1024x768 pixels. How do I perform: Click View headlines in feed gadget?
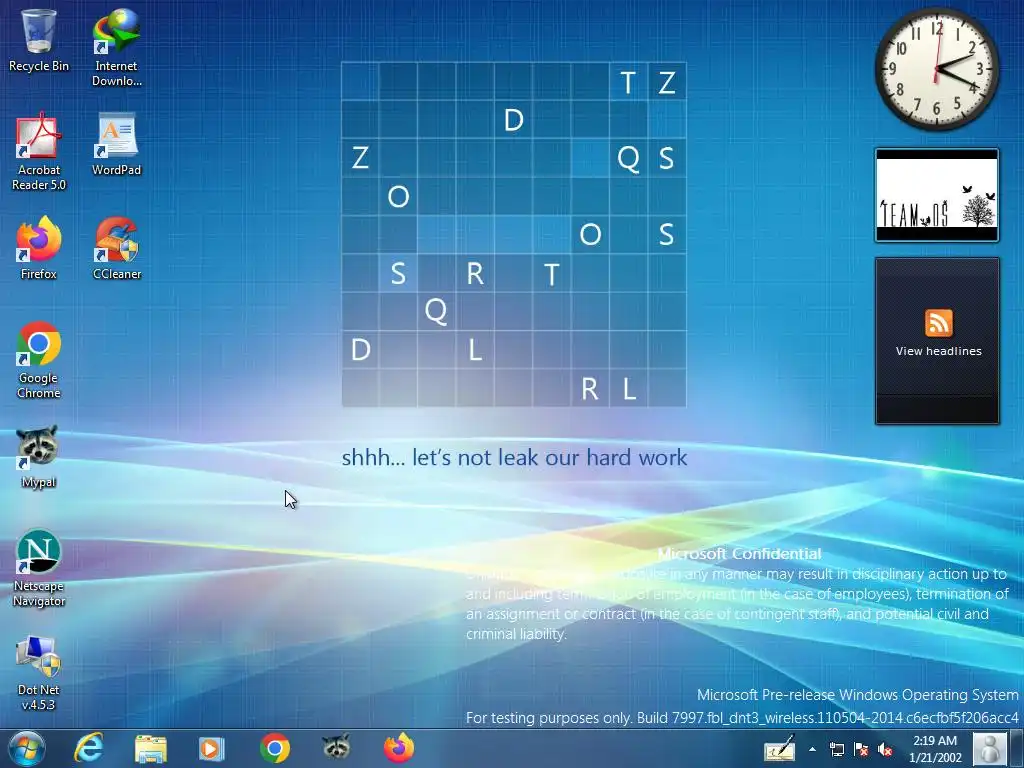coord(938,351)
